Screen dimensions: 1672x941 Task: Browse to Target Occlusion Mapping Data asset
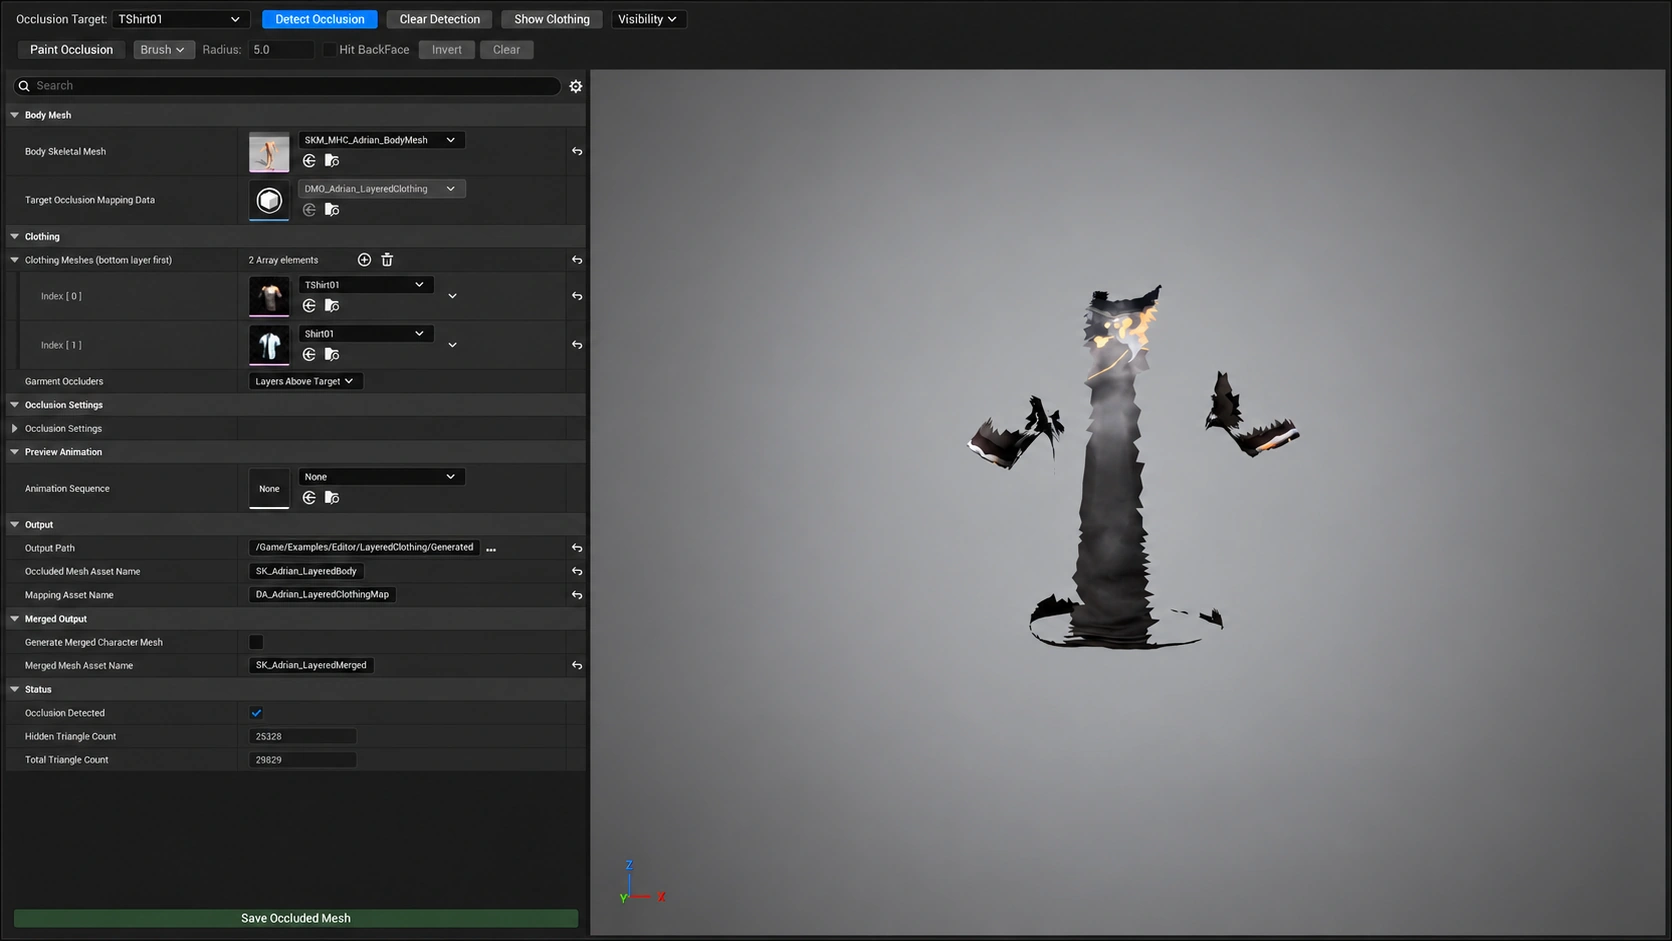point(332,210)
